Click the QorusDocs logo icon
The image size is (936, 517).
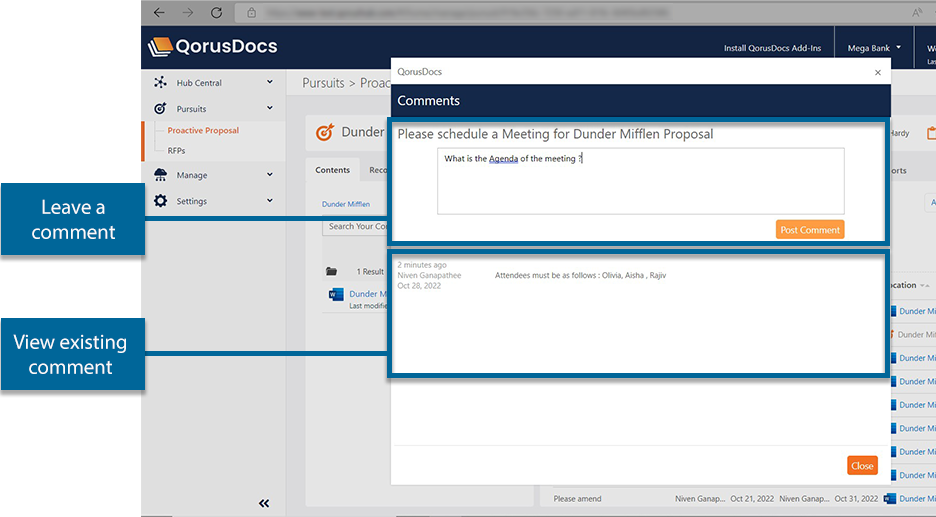tap(160, 47)
